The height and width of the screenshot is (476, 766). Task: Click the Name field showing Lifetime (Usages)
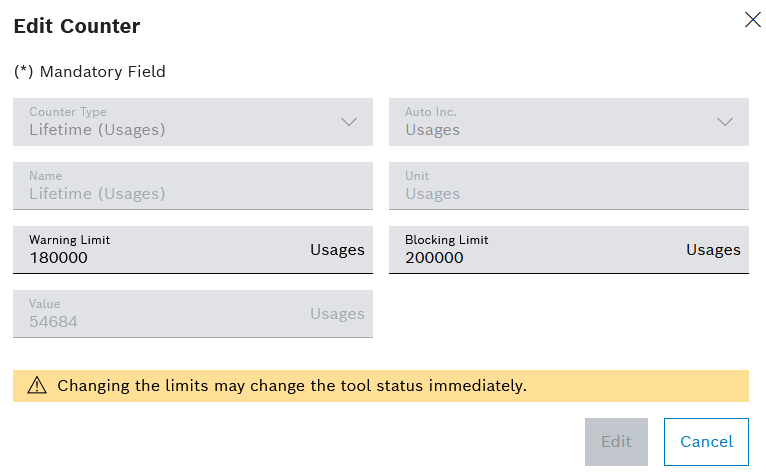[193, 186]
